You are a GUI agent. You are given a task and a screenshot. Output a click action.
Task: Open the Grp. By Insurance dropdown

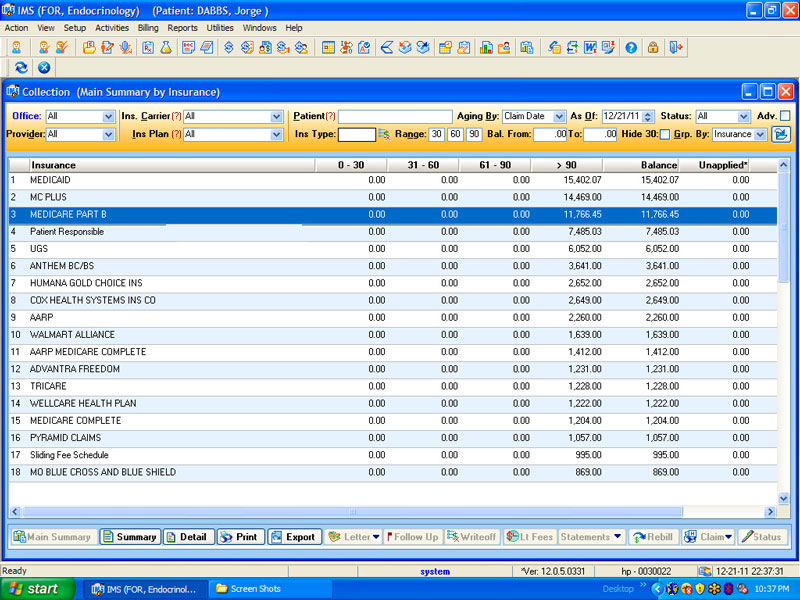[x=760, y=134]
